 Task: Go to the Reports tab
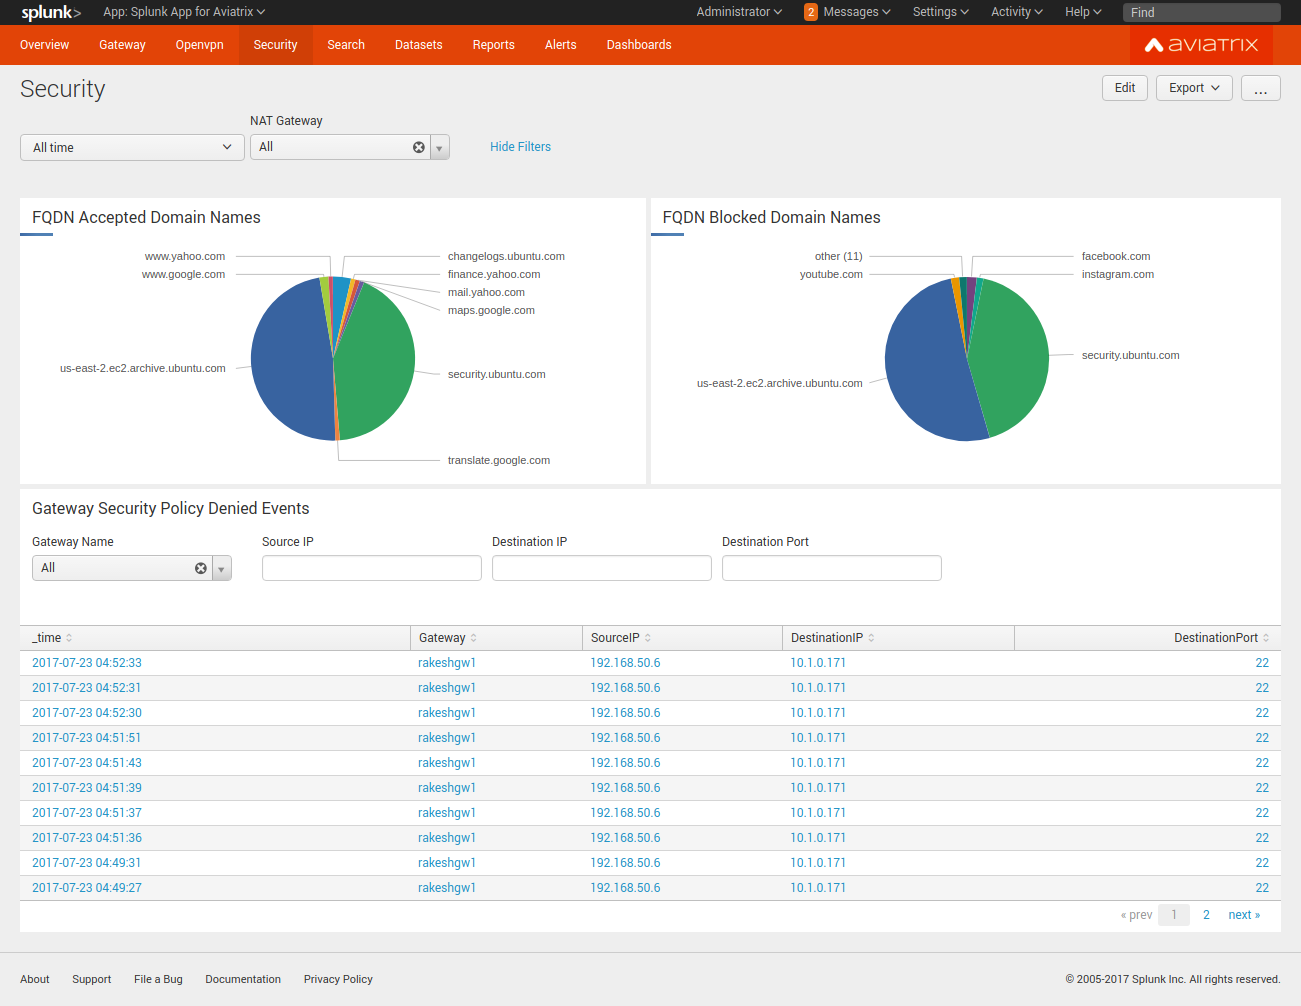[494, 45]
